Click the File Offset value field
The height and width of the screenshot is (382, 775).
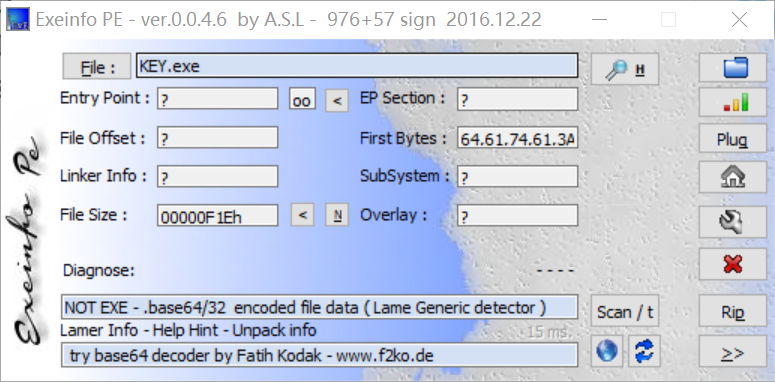coord(217,138)
